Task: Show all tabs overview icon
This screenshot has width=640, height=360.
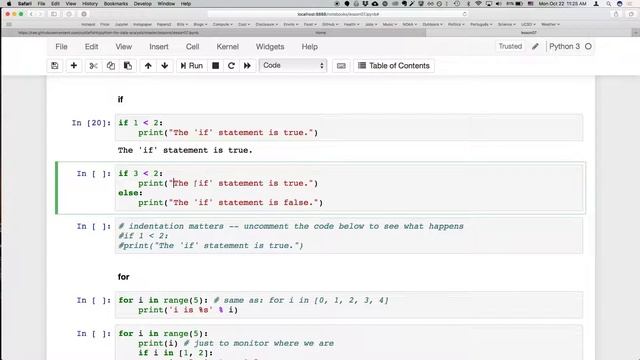Action: pos(631,14)
